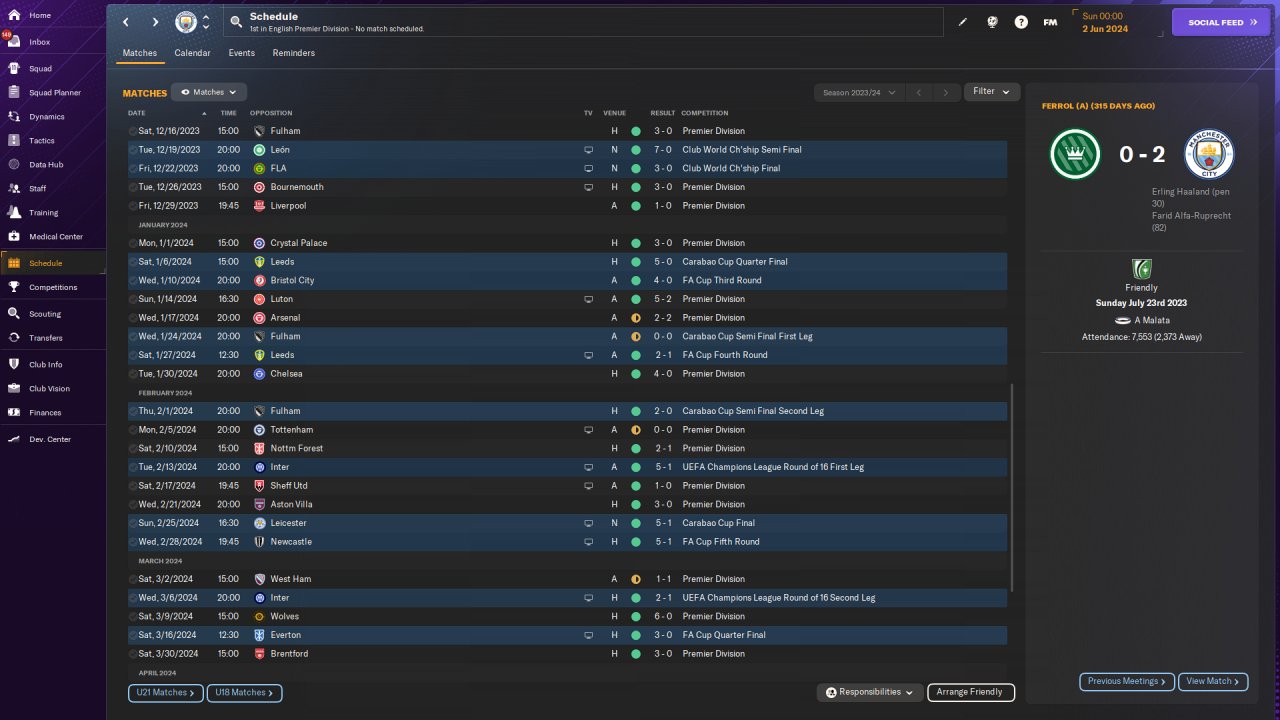
Task: Click the Manchester City crest in match panel
Action: (1210, 155)
